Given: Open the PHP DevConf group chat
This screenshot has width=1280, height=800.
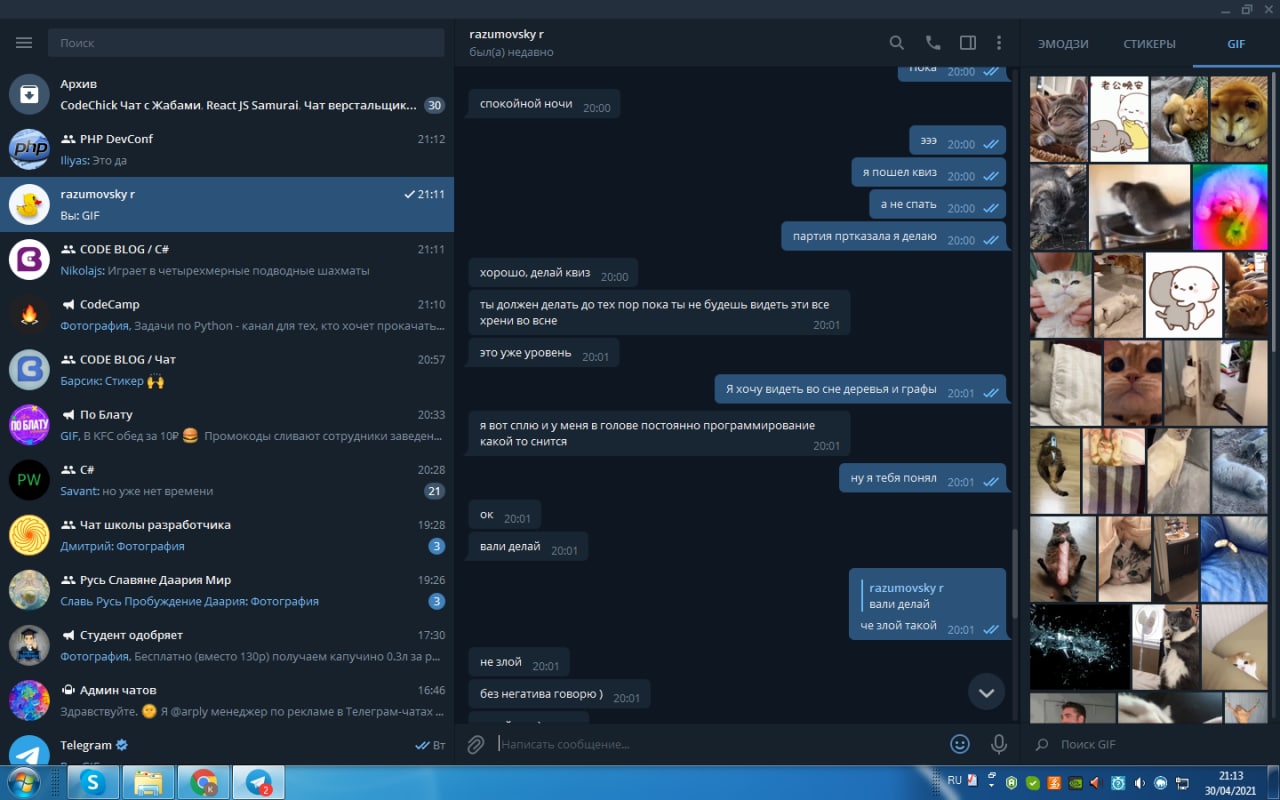Looking at the screenshot, I should tap(227, 150).
